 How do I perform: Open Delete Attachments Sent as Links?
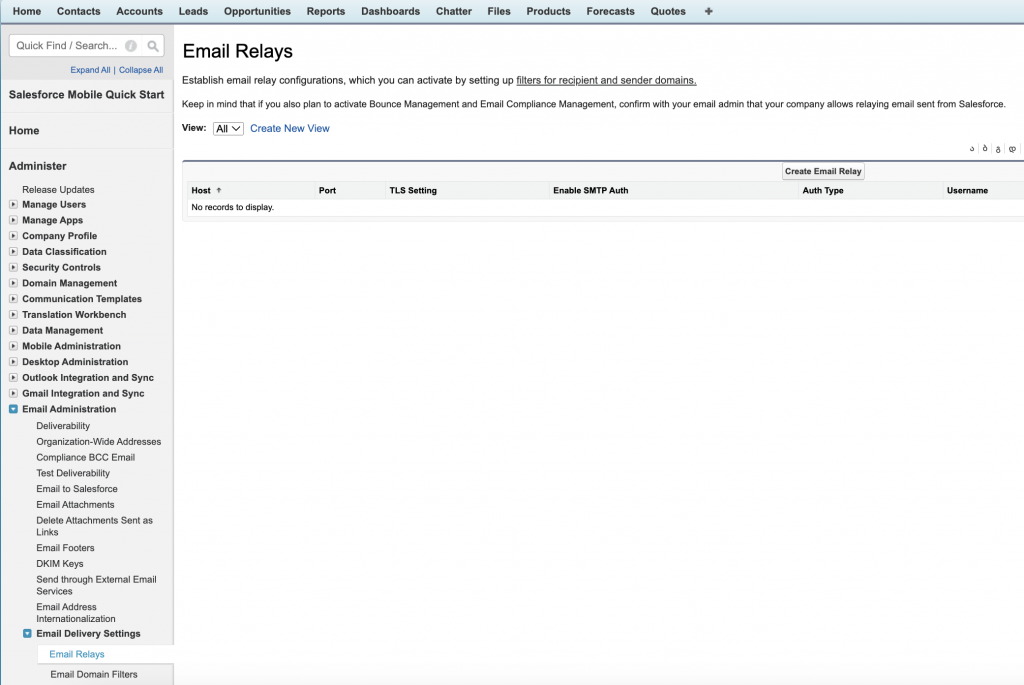click(x=95, y=526)
